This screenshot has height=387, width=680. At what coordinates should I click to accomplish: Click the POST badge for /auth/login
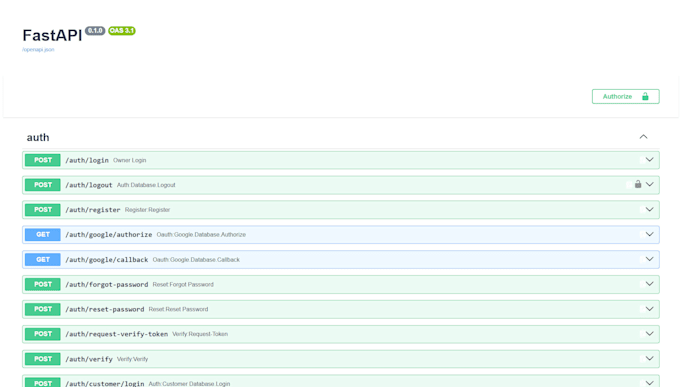pos(42,160)
